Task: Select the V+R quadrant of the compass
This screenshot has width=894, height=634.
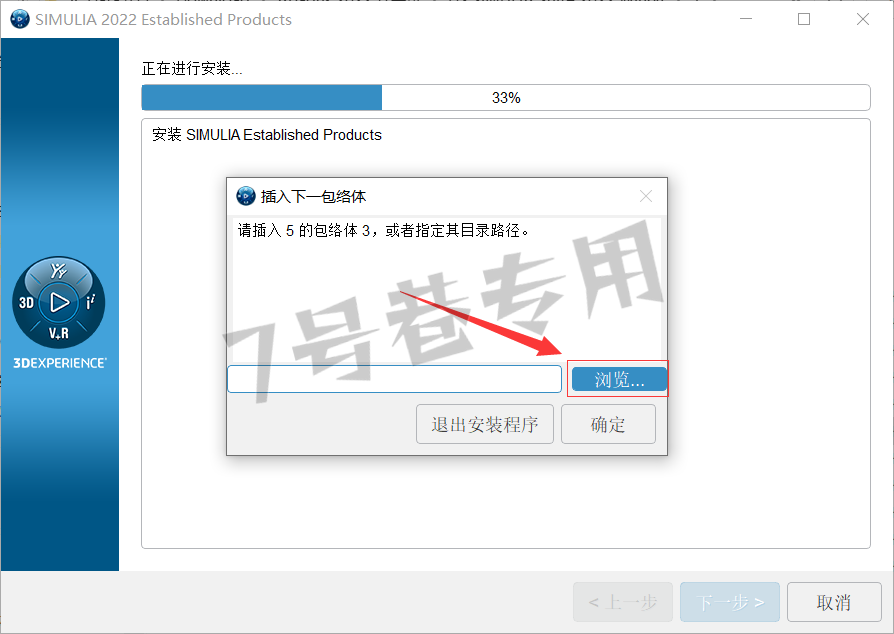Action: (x=59, y=334)
